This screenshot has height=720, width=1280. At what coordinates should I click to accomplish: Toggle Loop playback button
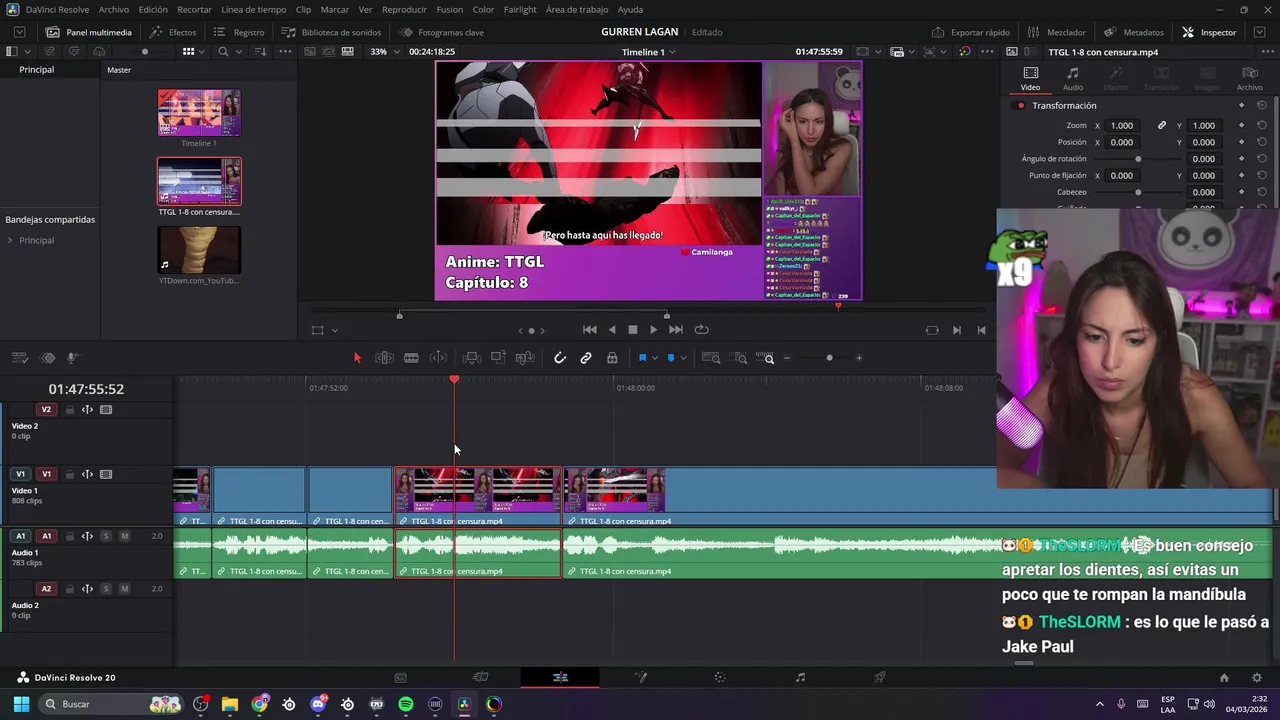702,330
